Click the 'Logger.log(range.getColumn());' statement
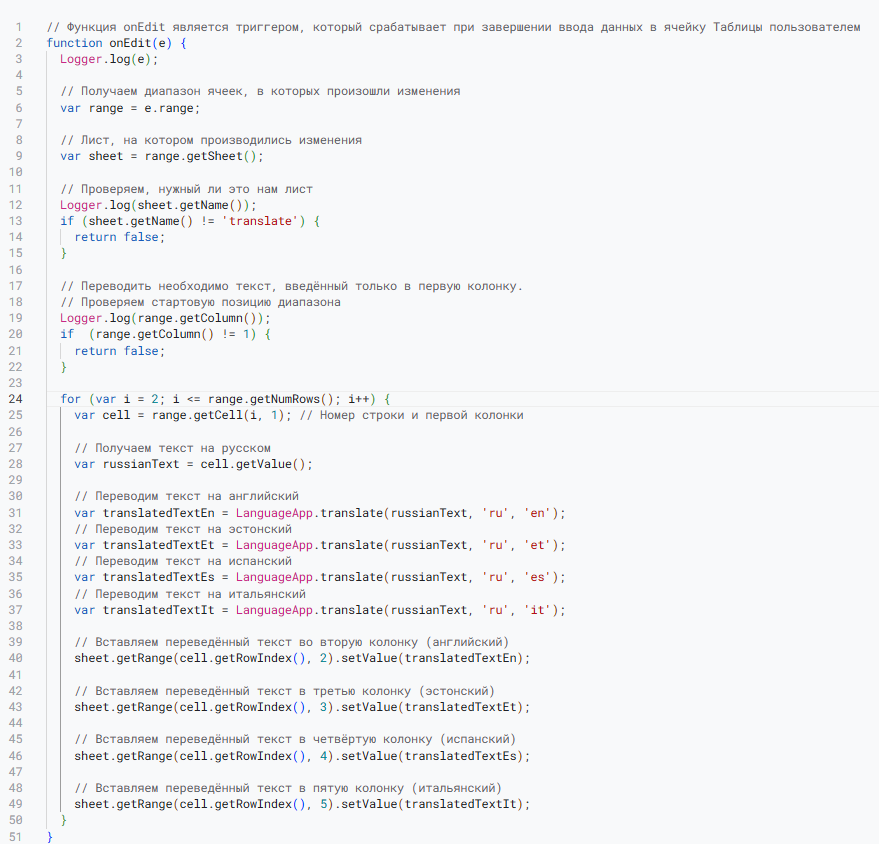 (x=165, y=318)
